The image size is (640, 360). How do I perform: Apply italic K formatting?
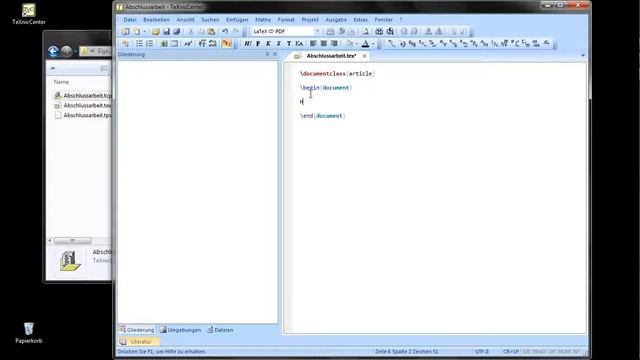pyautogui.click(x=268, y=43)
